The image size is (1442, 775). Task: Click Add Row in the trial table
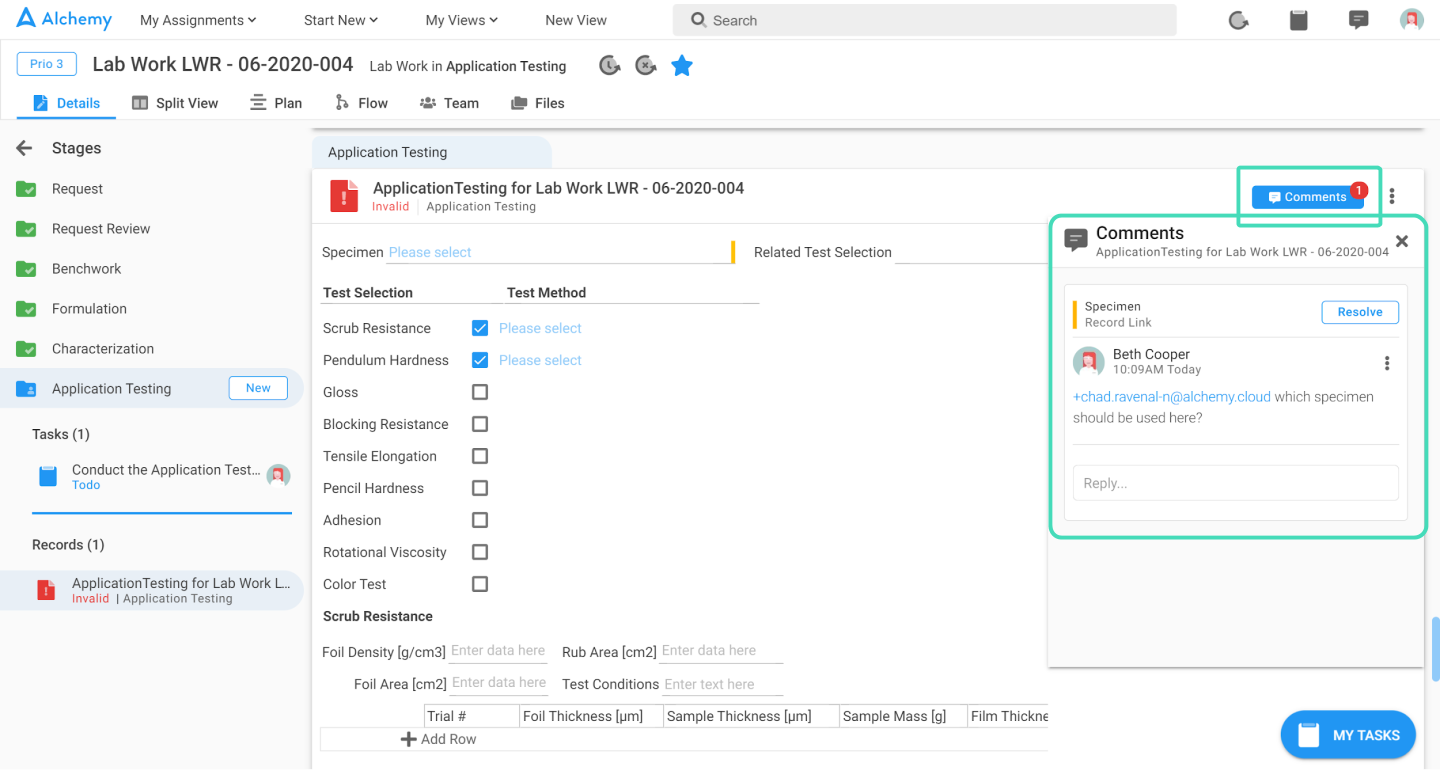tap(438, 739)
